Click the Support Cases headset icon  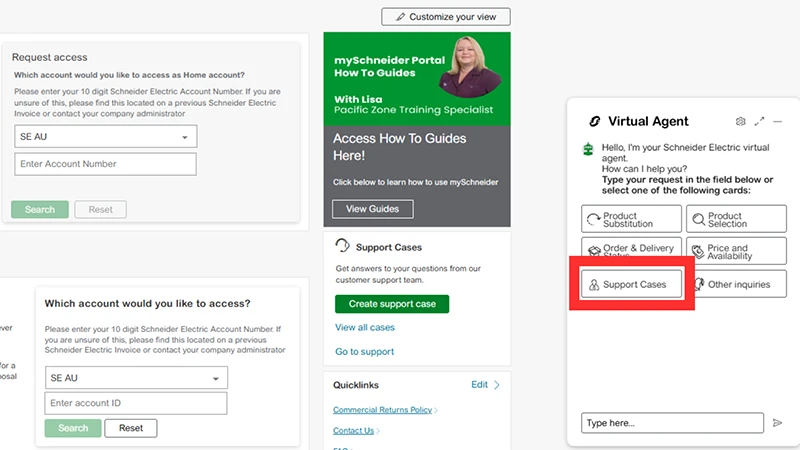pyautogui.click(x=343, y=245)
